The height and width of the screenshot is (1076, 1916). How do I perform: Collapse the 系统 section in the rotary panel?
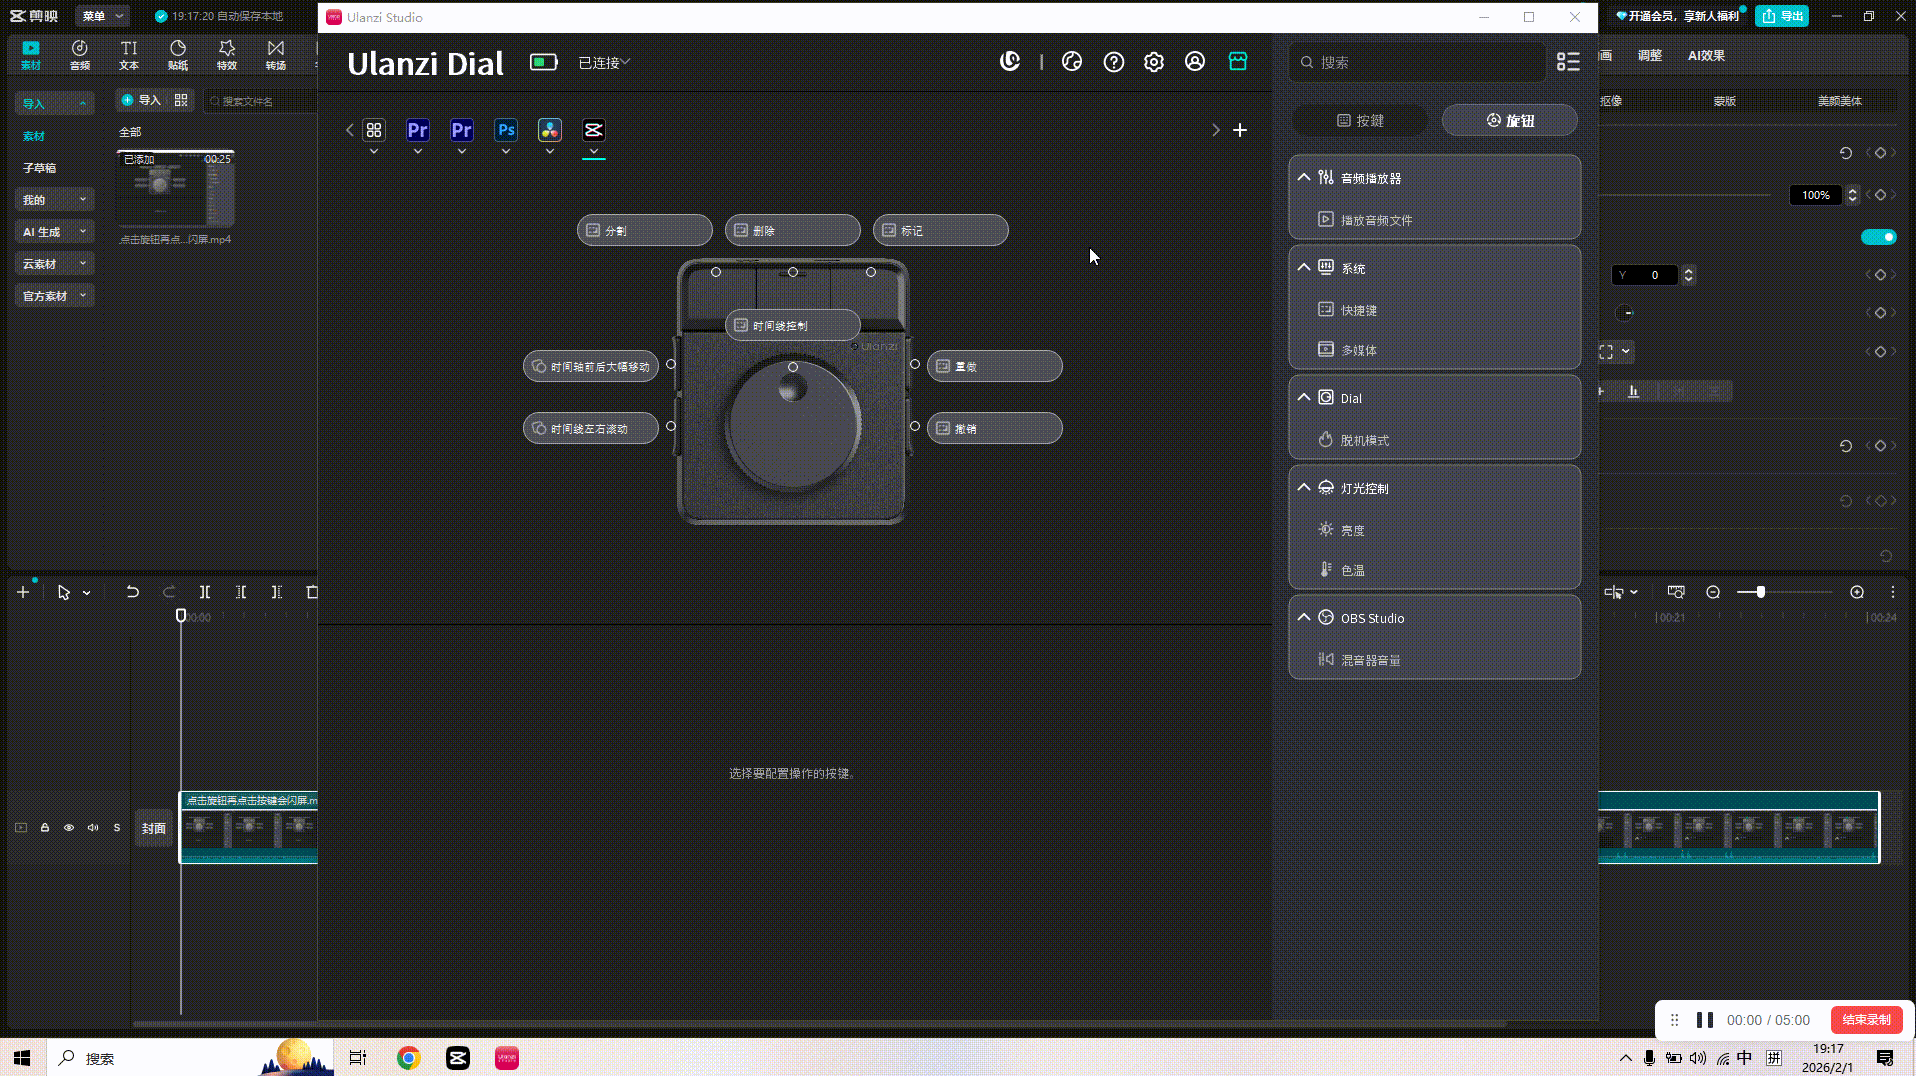[x=1303, y=266]
